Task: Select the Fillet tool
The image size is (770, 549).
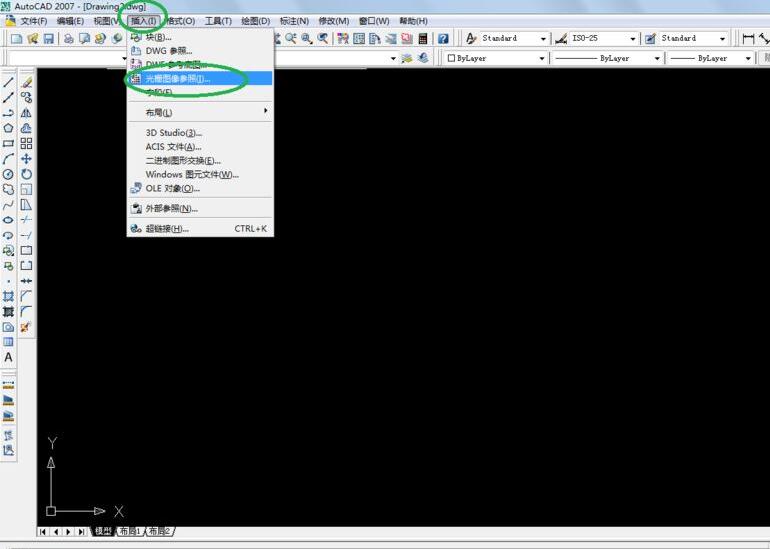Action: coord(27,311)
